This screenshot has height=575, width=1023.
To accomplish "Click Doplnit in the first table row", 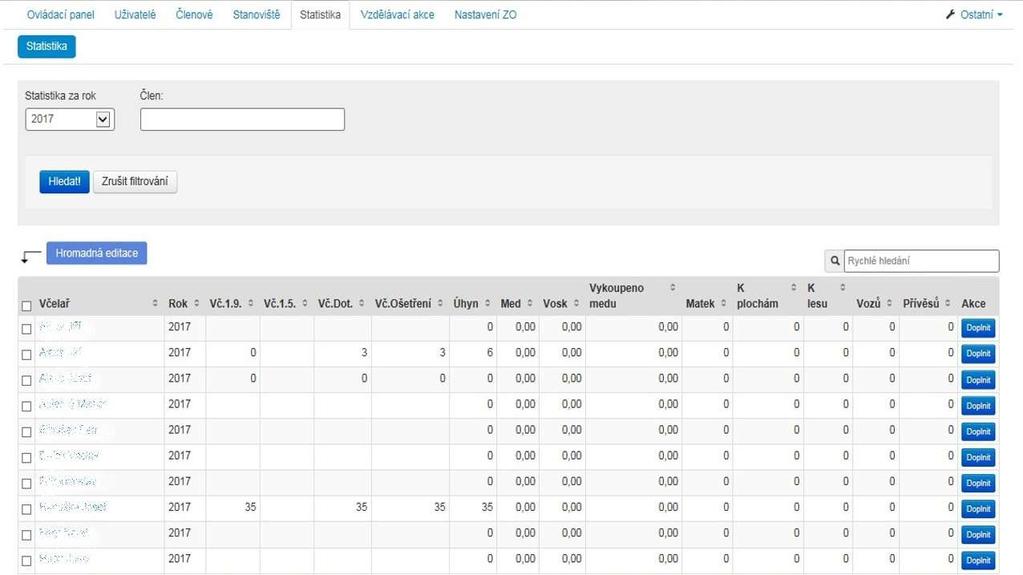I will coord(978,328).
